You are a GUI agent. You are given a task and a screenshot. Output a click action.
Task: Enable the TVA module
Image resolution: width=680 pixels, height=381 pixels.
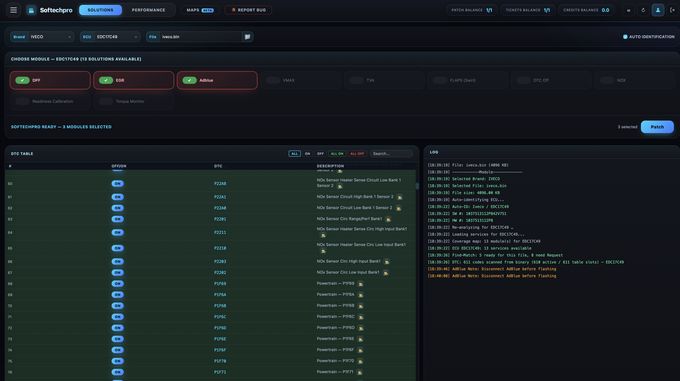[356, 80]
